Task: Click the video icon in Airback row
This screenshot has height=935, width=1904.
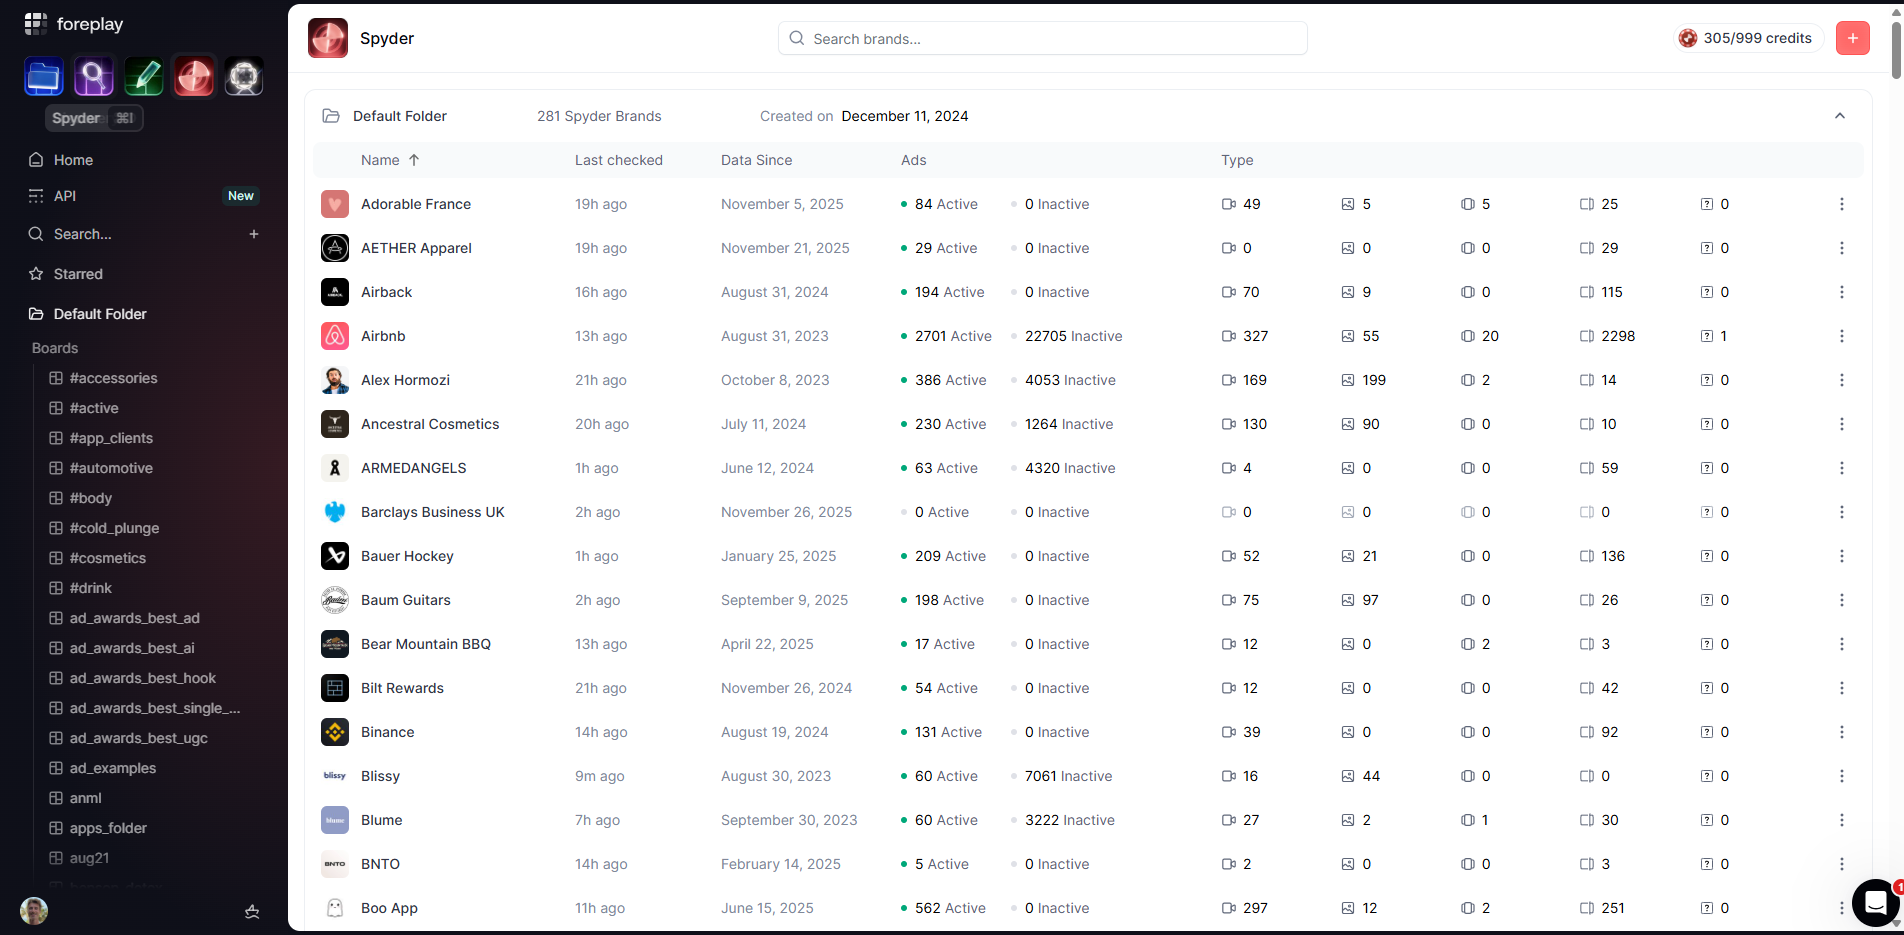Action: coord(1229,292)
